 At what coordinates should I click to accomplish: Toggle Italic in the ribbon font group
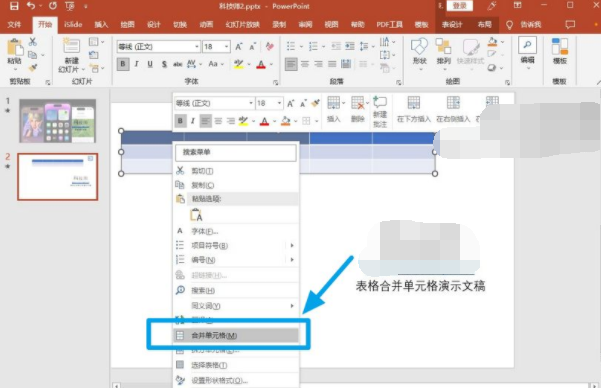136,64
